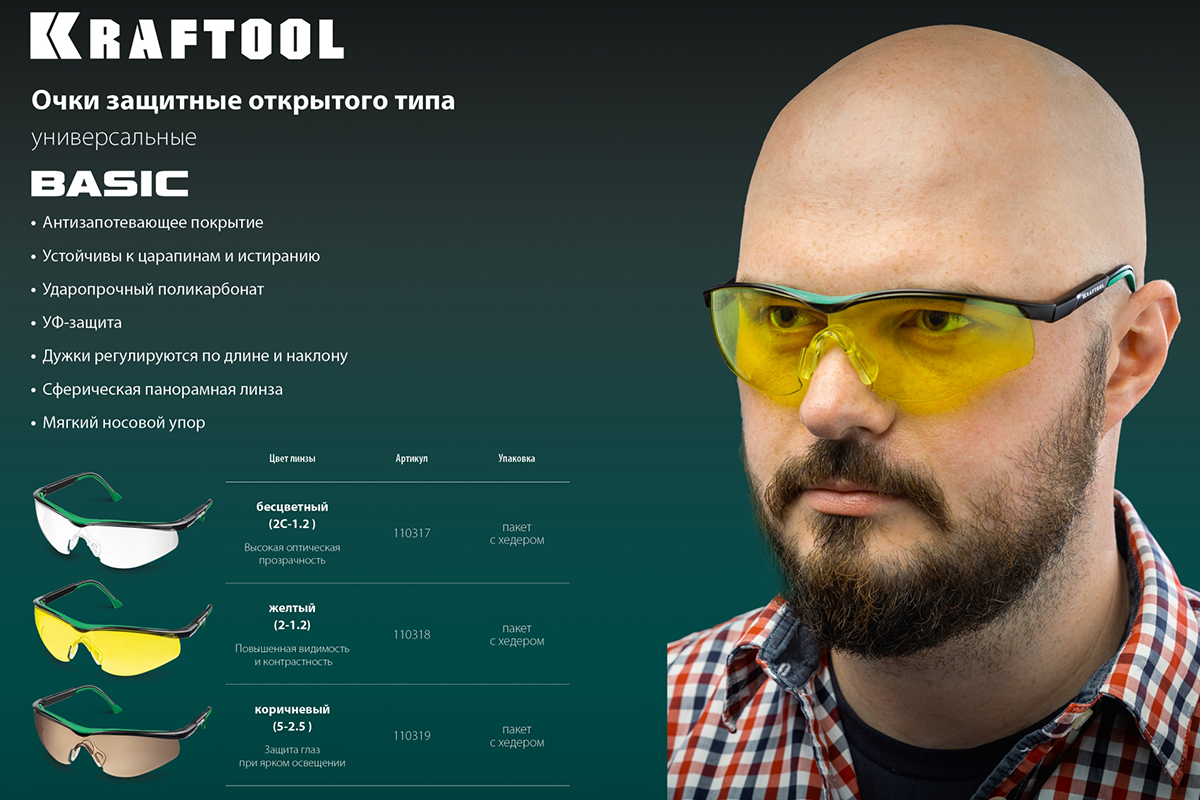Click article number 110317

(412, 533)
